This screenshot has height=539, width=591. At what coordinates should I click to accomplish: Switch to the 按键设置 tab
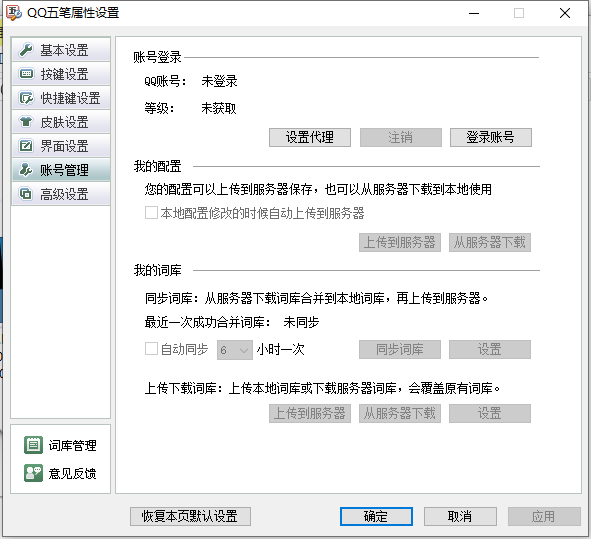pyautogui.click(x=61, y=74)
